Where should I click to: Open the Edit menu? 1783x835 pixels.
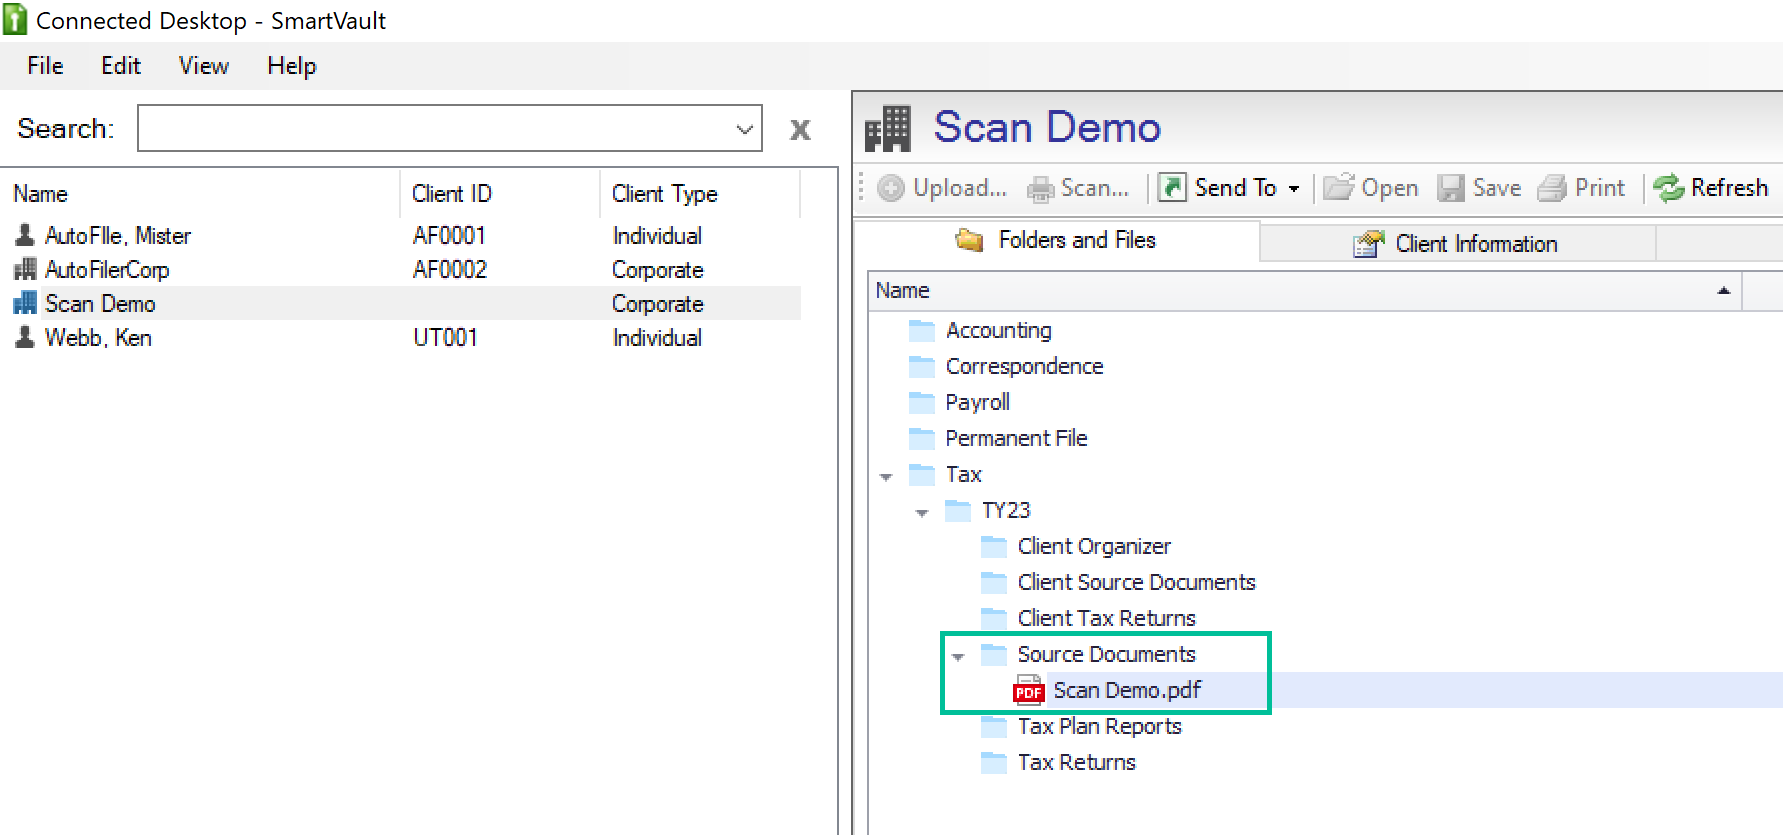tap(121, 66)
